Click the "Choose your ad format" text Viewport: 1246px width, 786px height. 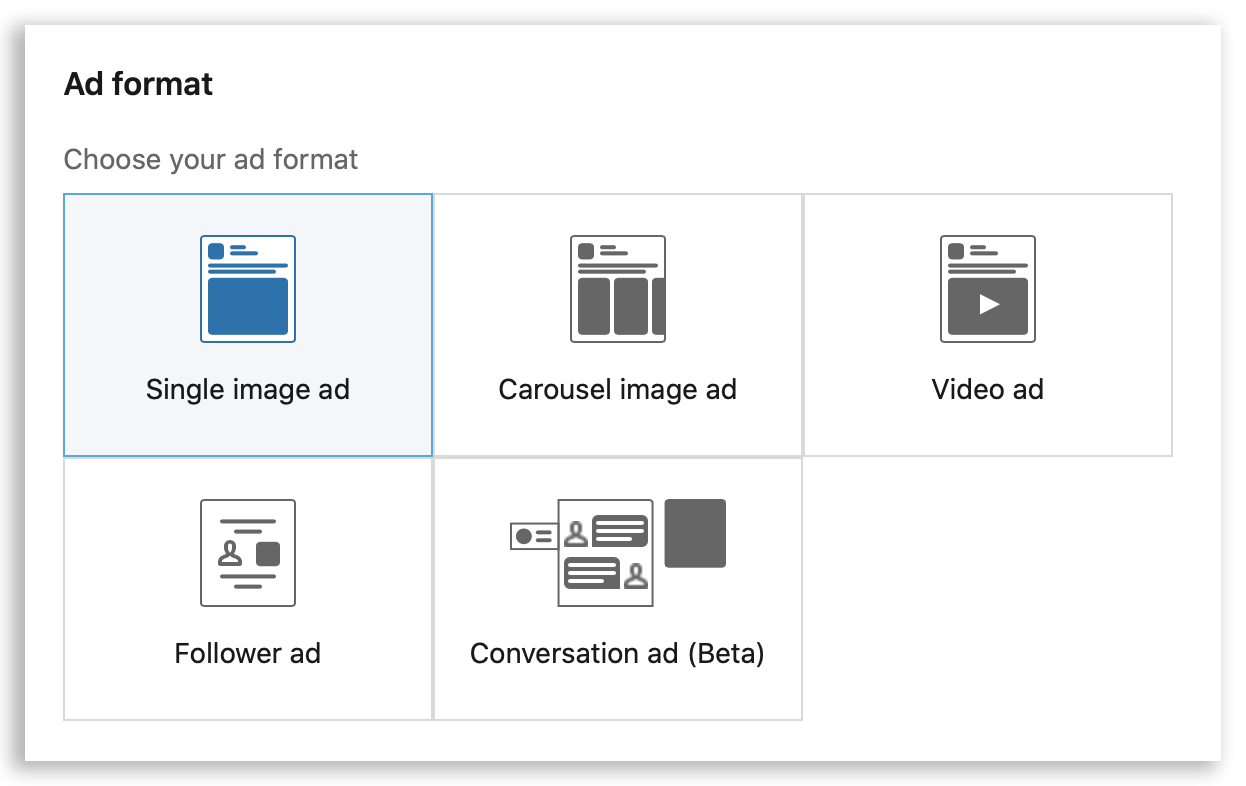(211, 159)
